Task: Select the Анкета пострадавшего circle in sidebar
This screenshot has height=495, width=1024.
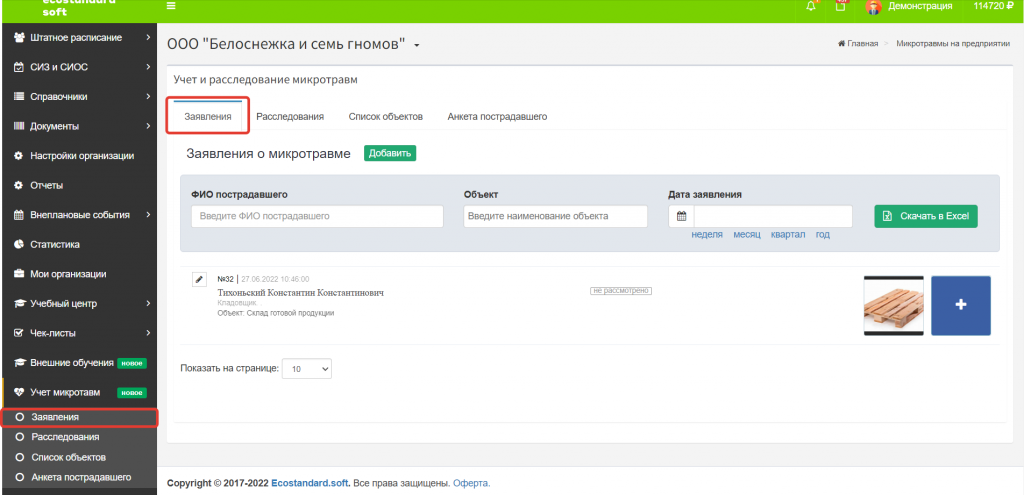Action: (20, 477)
